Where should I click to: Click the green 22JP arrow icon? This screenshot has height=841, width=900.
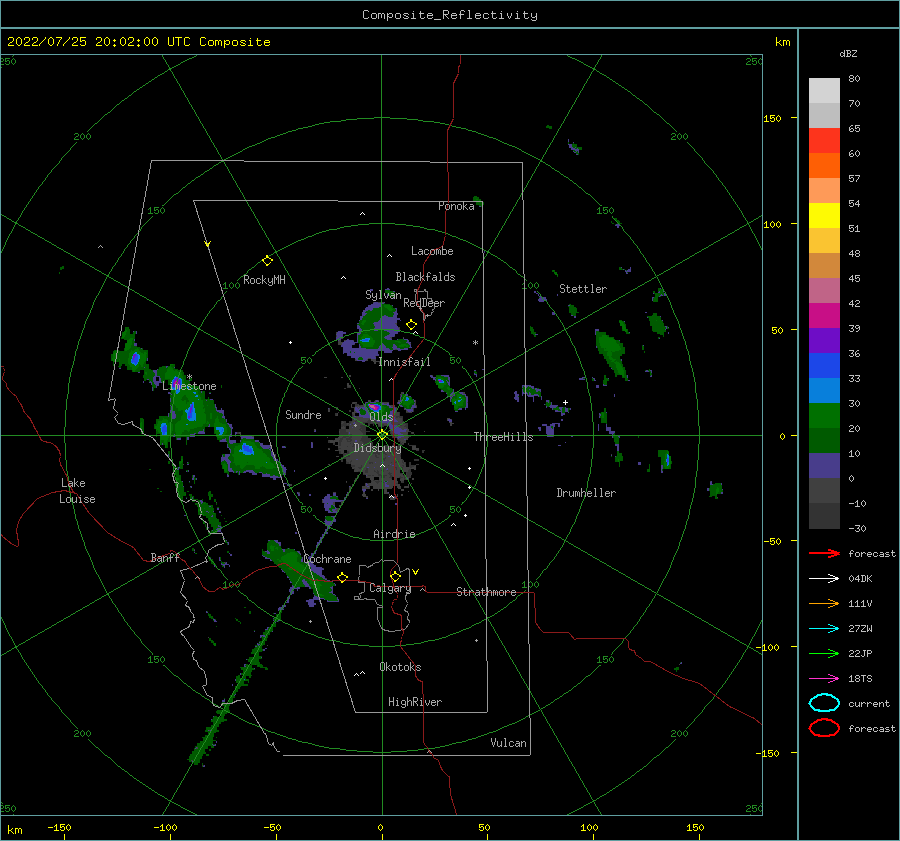(x=824, y=653)
